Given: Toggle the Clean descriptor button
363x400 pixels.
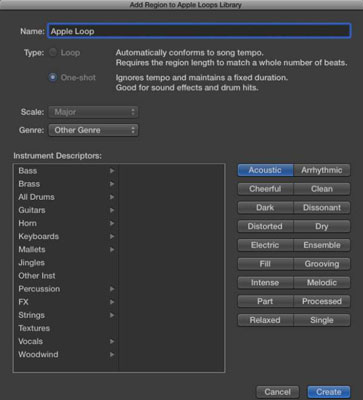Looking at the screenshot, I should pos(322,189).
